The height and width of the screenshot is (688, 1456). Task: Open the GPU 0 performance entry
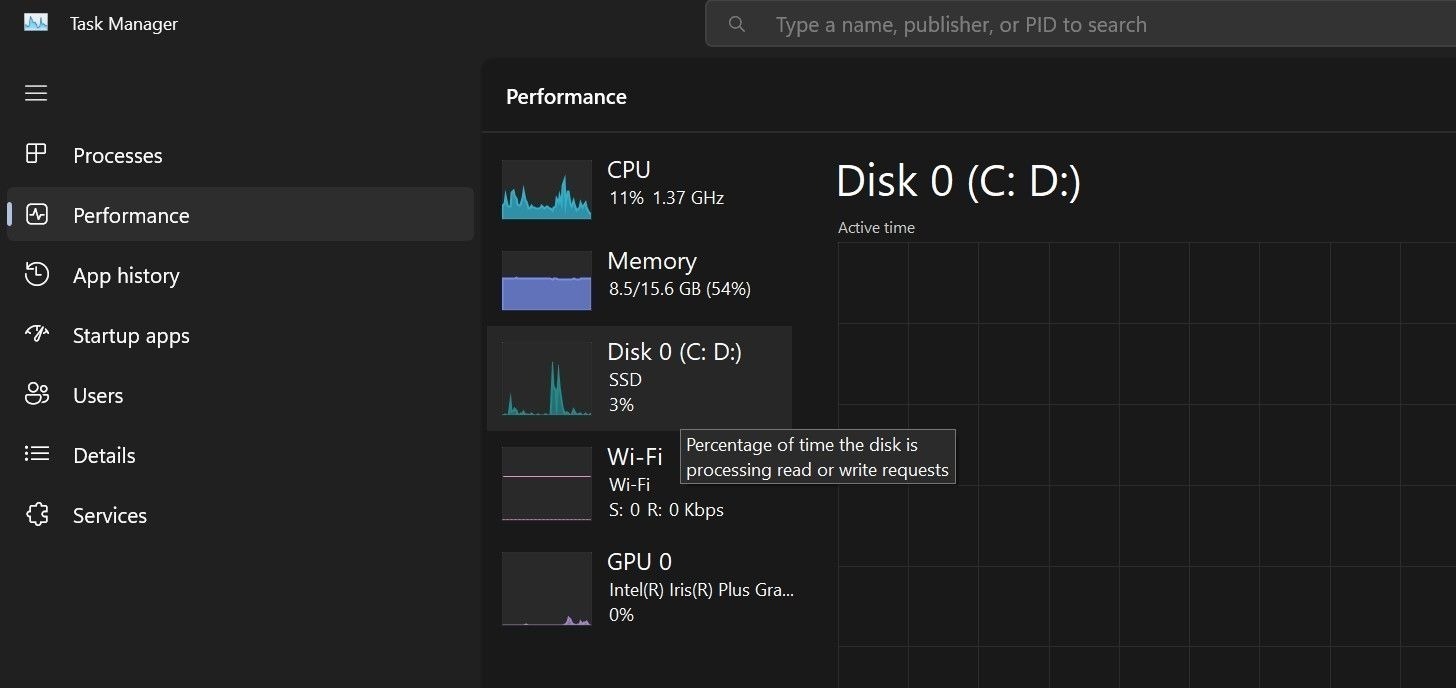640,589
